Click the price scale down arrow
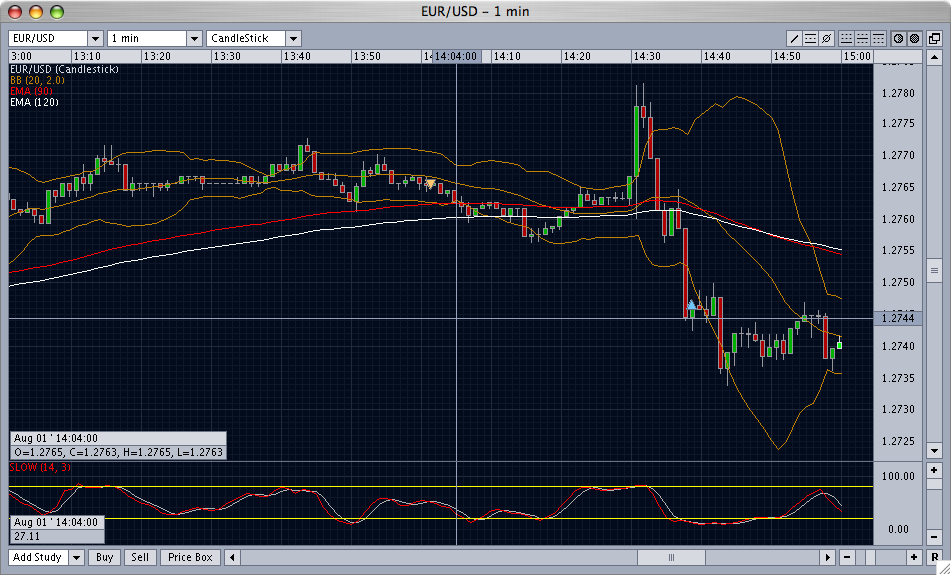 934,451
